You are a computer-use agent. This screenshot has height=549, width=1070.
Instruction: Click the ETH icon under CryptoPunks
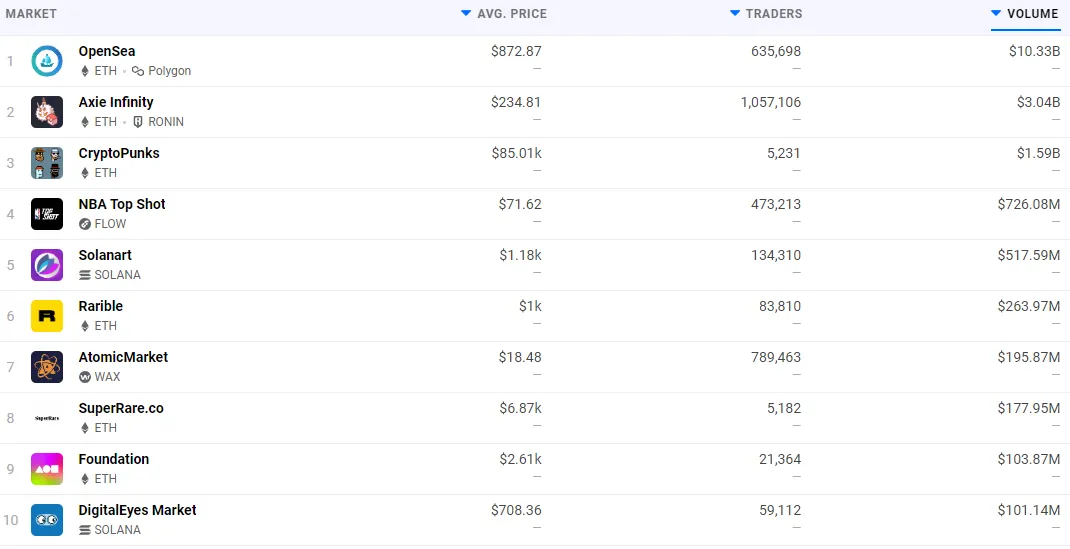tap(85, 173)
